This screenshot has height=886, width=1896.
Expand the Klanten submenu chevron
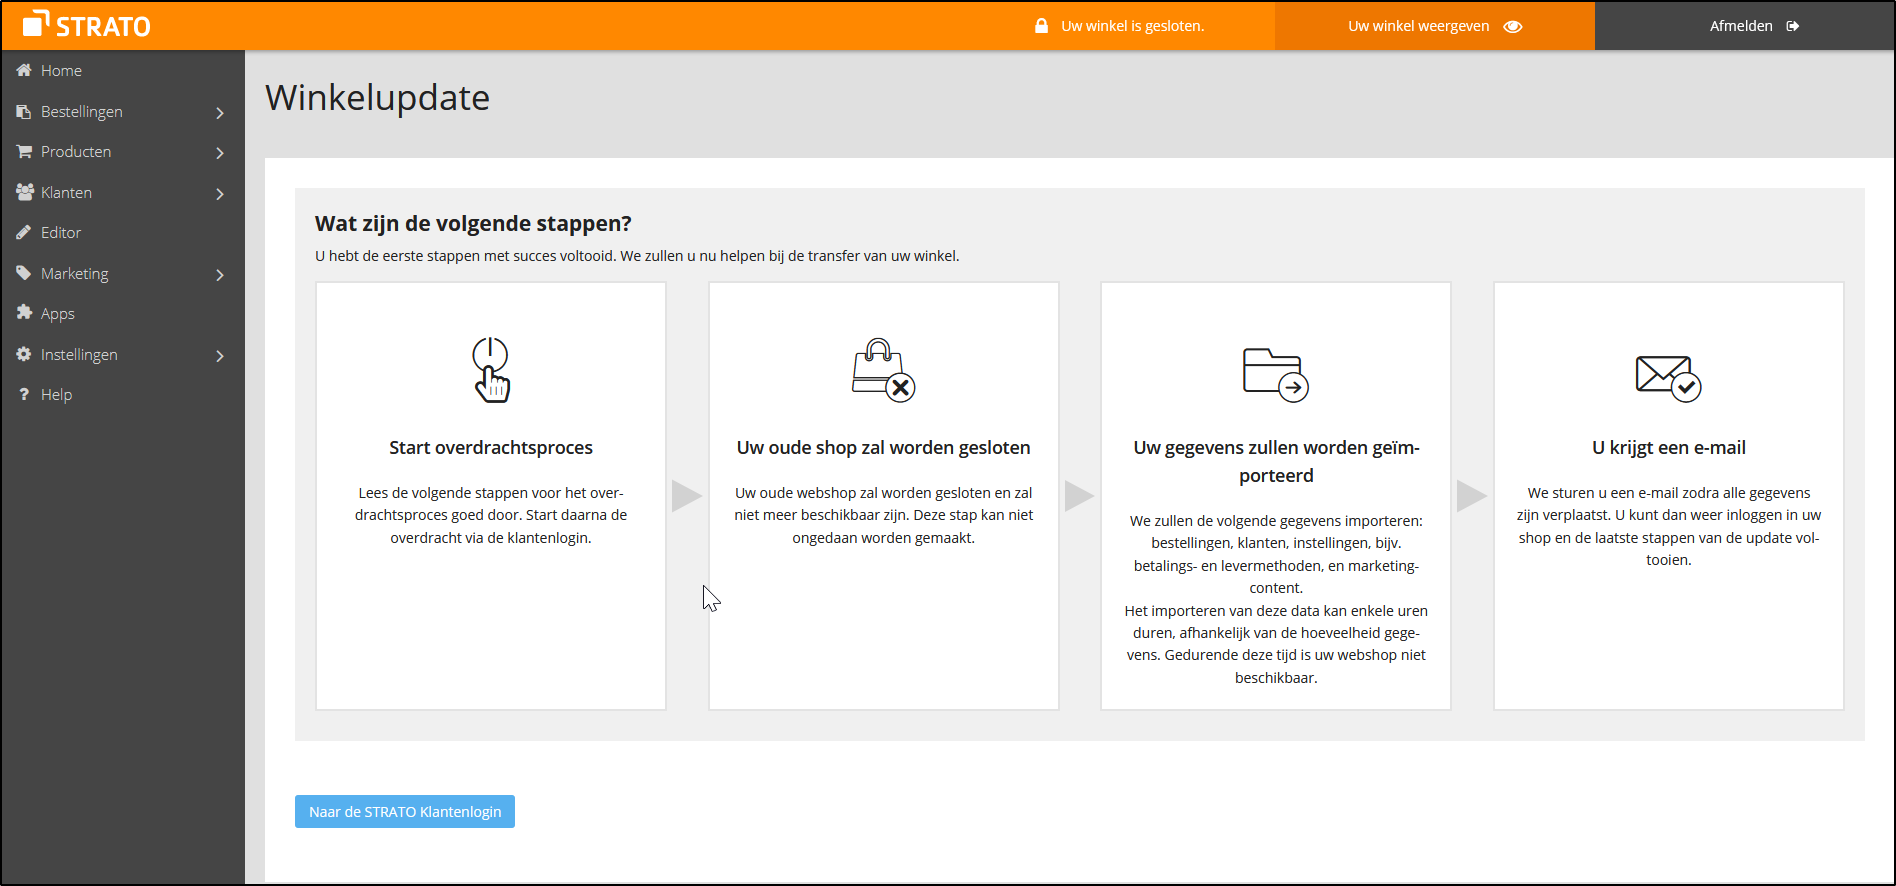tap(220, 193)
